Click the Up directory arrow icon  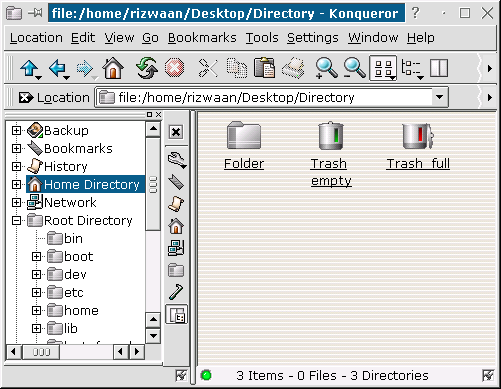tap(30, 69)
